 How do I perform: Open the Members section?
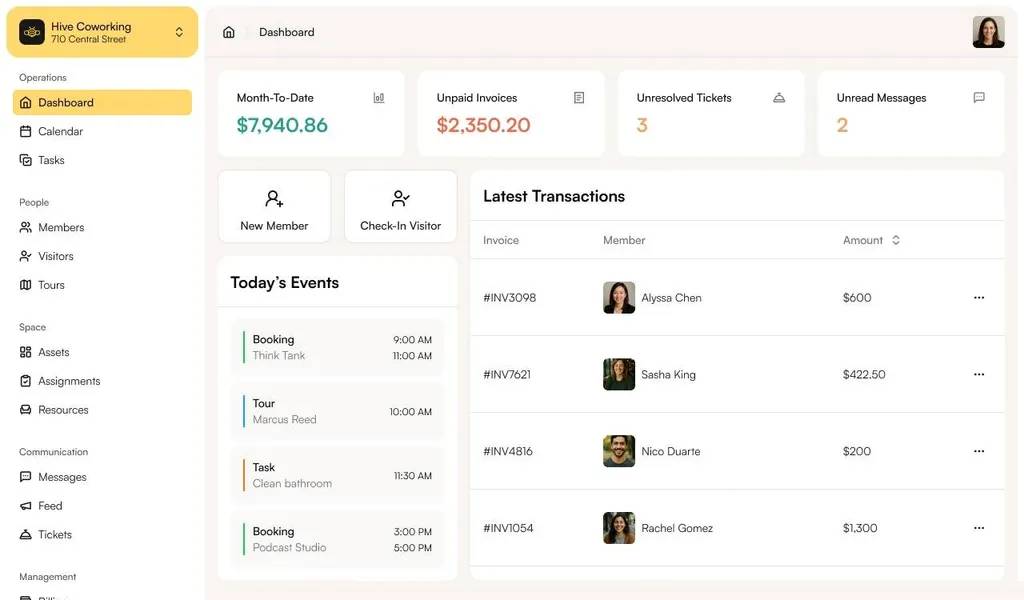click(x=59, y=227)
